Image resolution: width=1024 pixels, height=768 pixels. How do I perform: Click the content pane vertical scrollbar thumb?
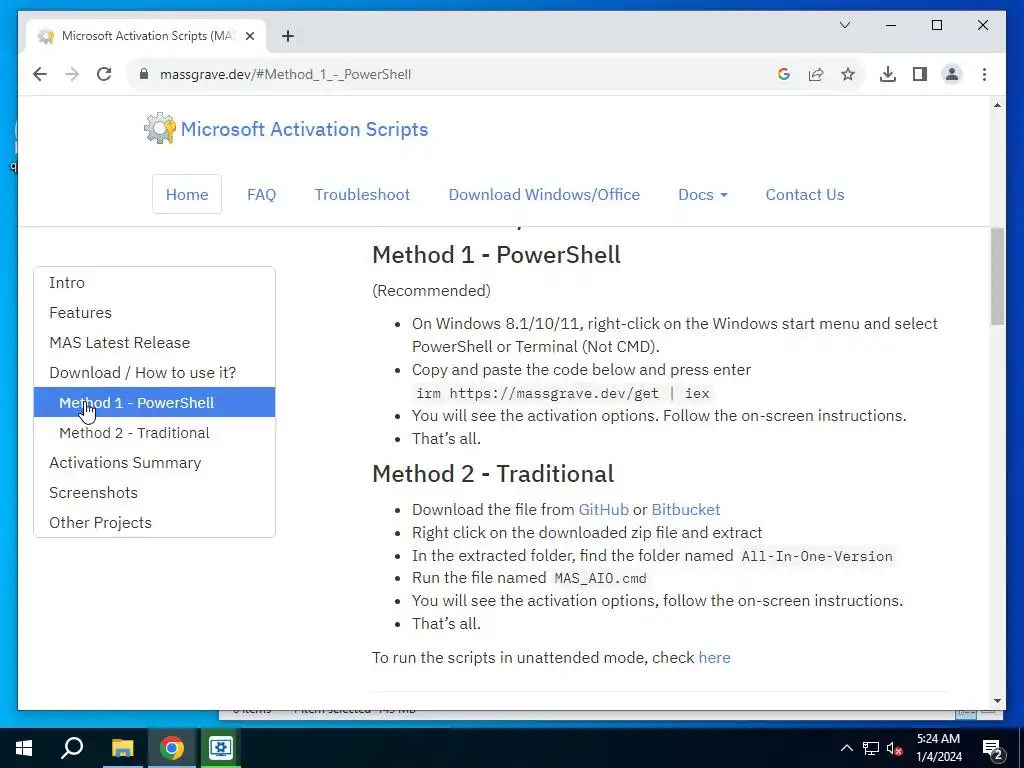(997, 276)
